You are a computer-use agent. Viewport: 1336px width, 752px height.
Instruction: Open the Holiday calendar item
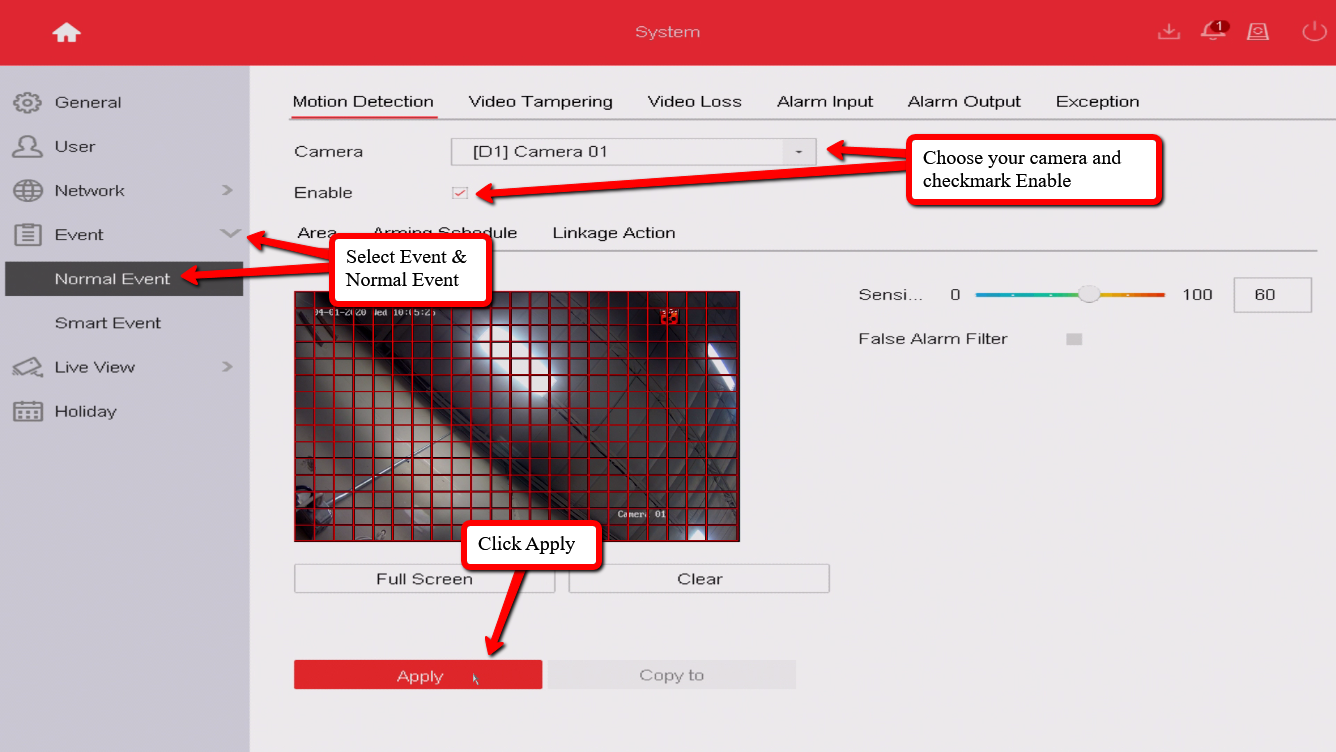pyautogui.click(x=27, y=411)
